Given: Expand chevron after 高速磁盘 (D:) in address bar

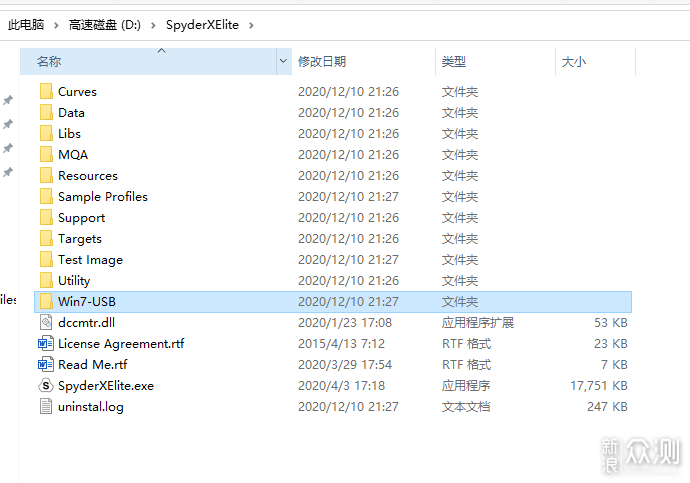Looking at the screenshot, I should coord(153,26).
